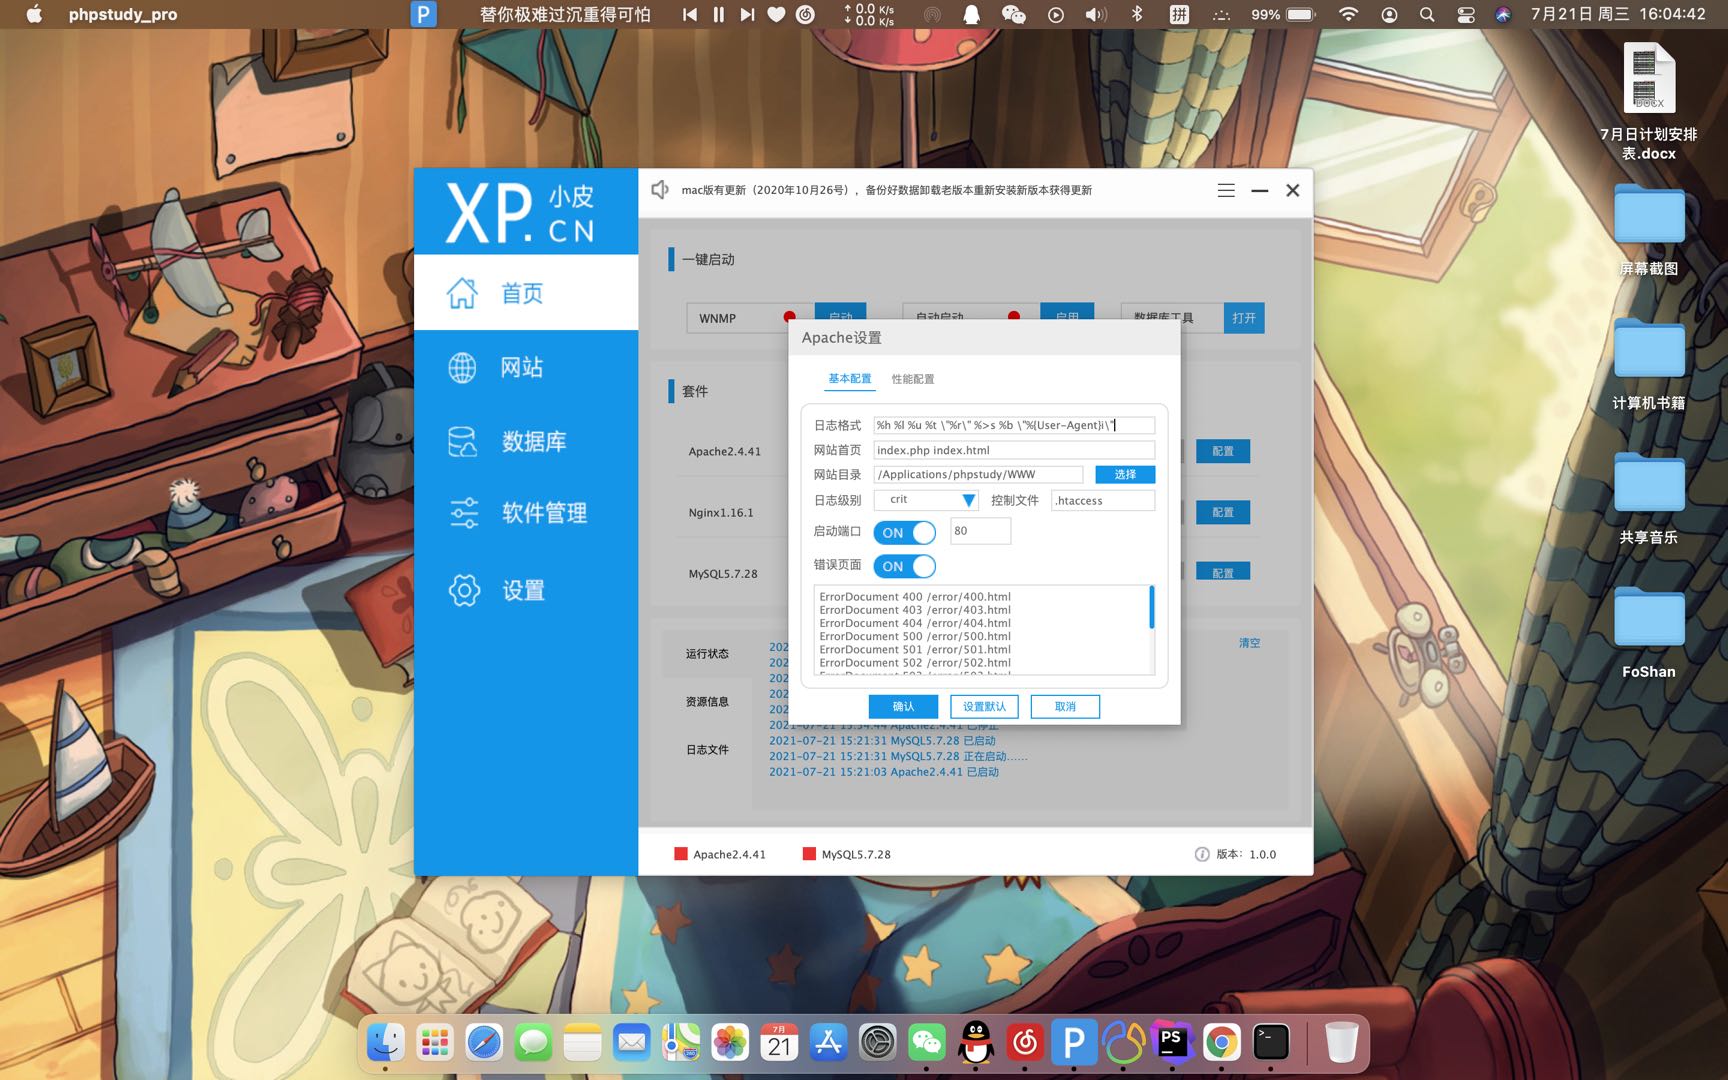
Task: Click the speaker announcement icon in phpstudy
Action: 660,190
